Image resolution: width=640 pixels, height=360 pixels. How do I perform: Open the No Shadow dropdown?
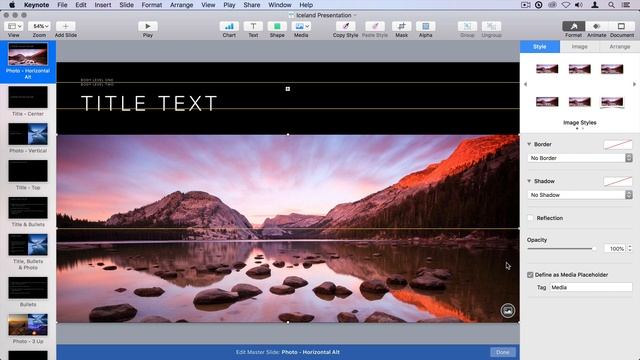pos(580,195)
